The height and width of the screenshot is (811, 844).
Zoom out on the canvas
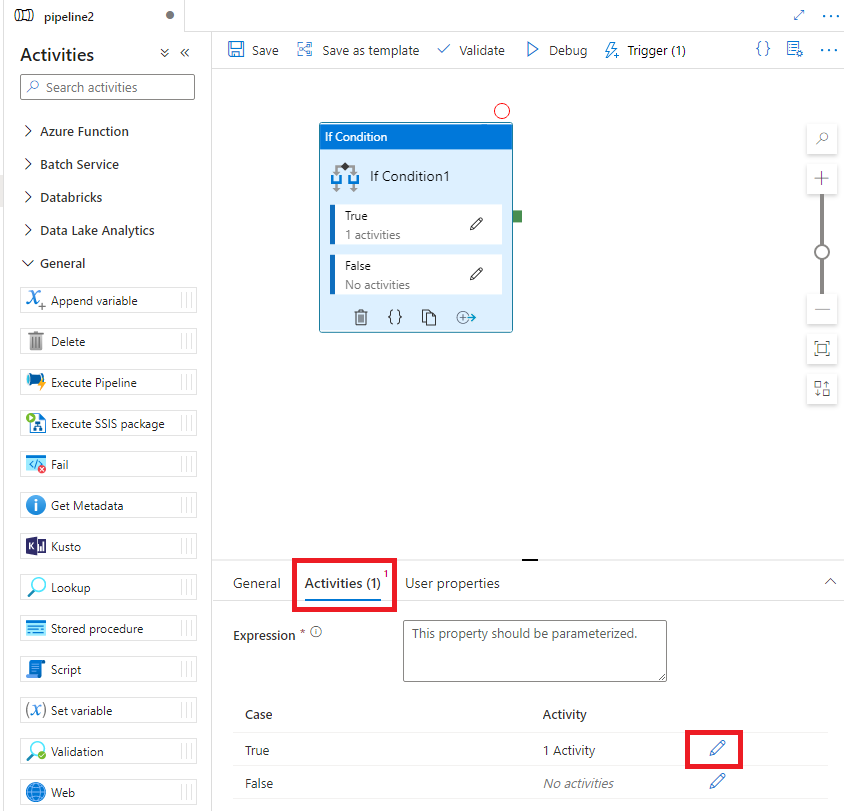coord(821,309)
